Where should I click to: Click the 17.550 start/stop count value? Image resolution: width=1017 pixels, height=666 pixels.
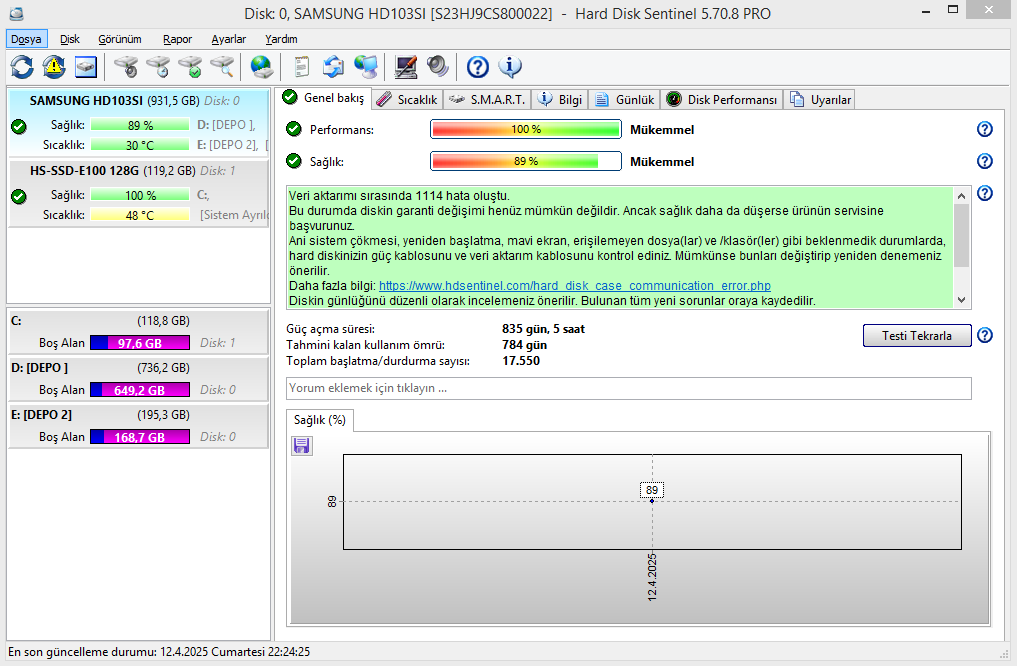click(x=521, y=361)
